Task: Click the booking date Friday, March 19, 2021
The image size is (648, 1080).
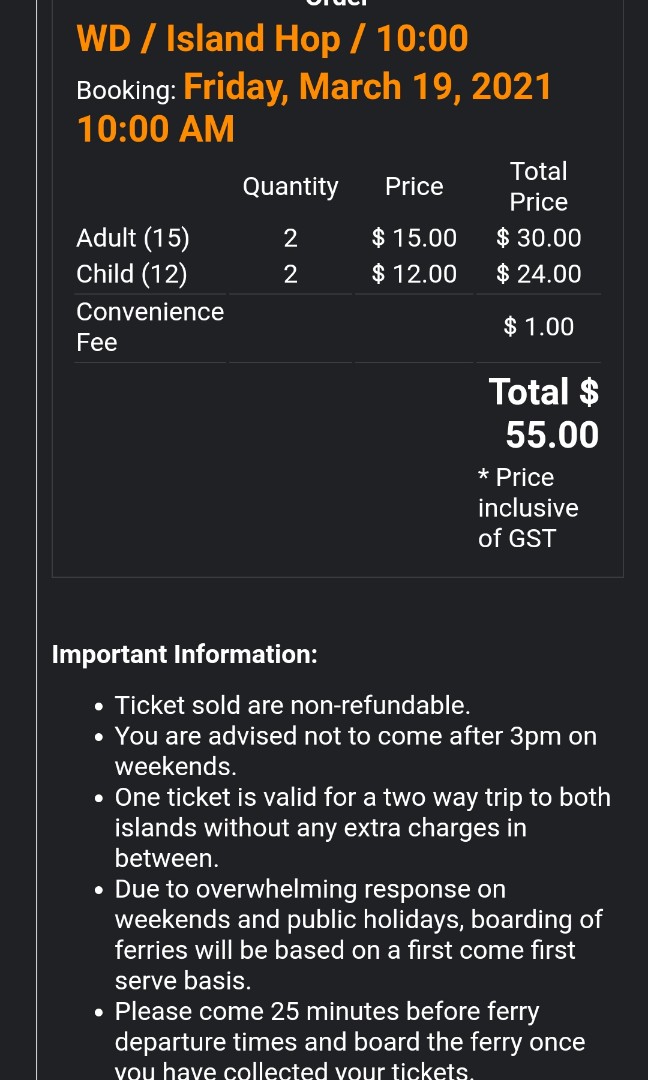Action: click(367, 87)
